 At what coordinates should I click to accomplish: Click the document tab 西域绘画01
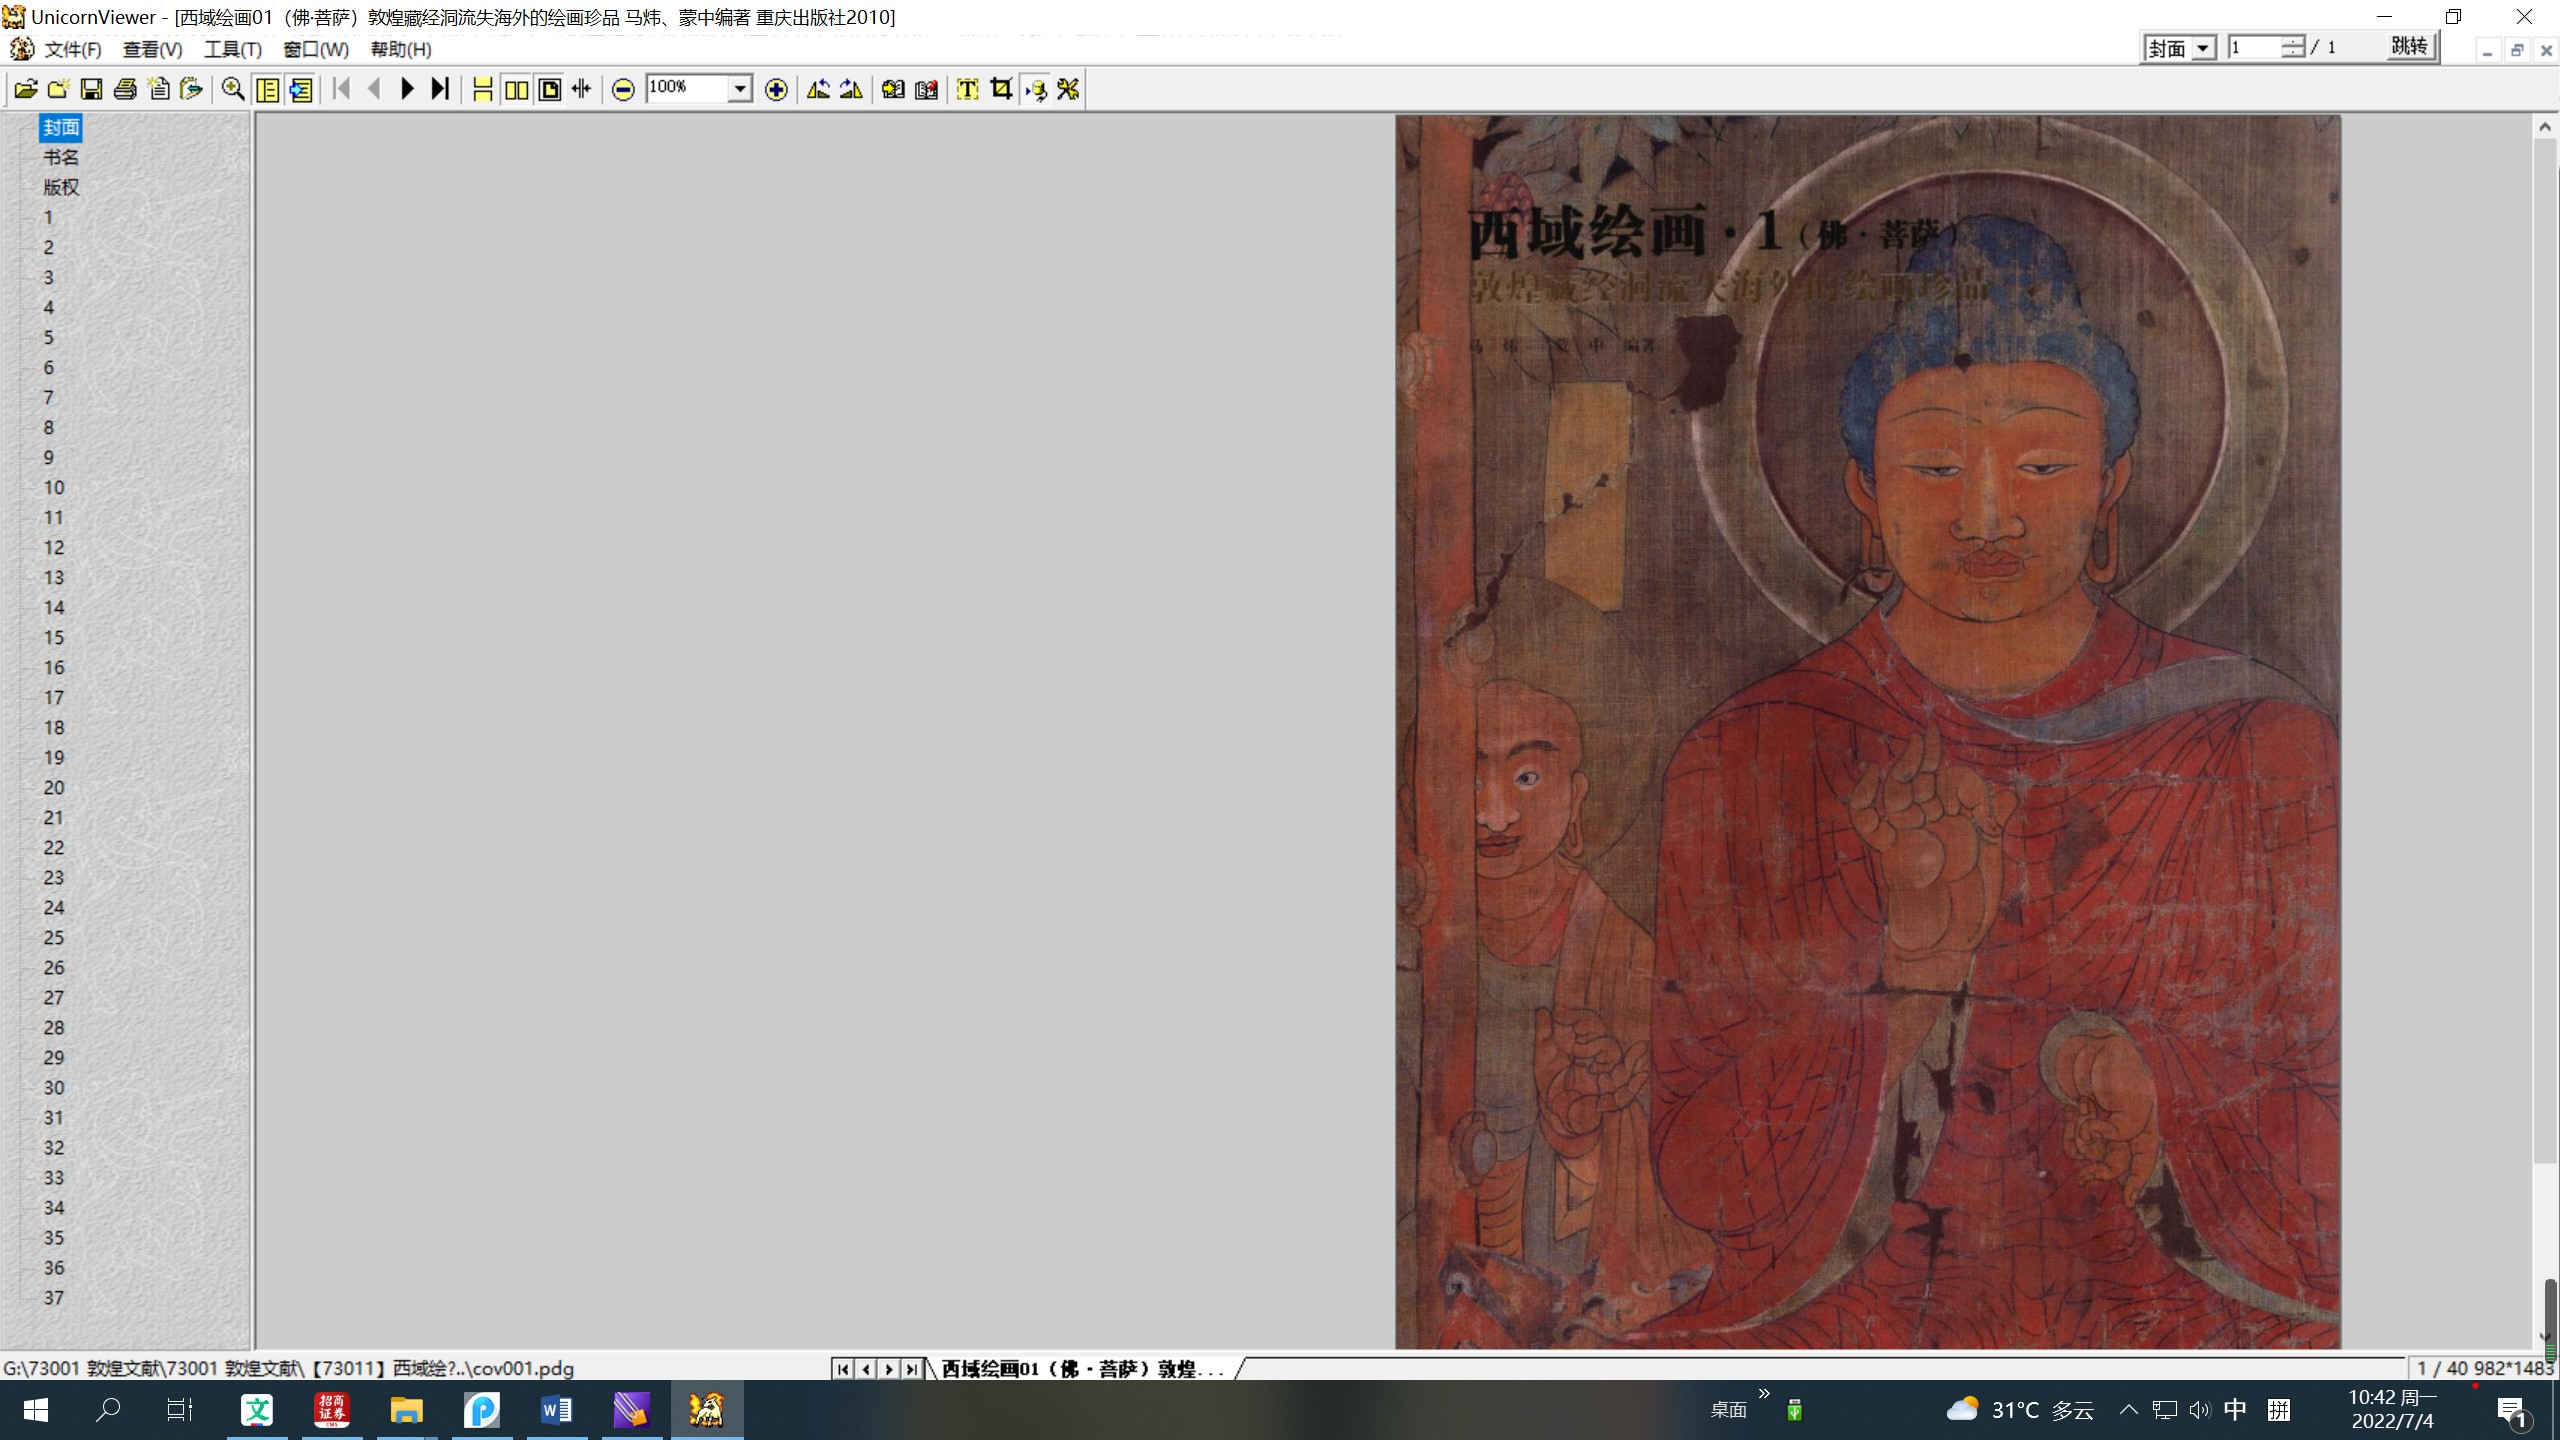point(1083,1369)
